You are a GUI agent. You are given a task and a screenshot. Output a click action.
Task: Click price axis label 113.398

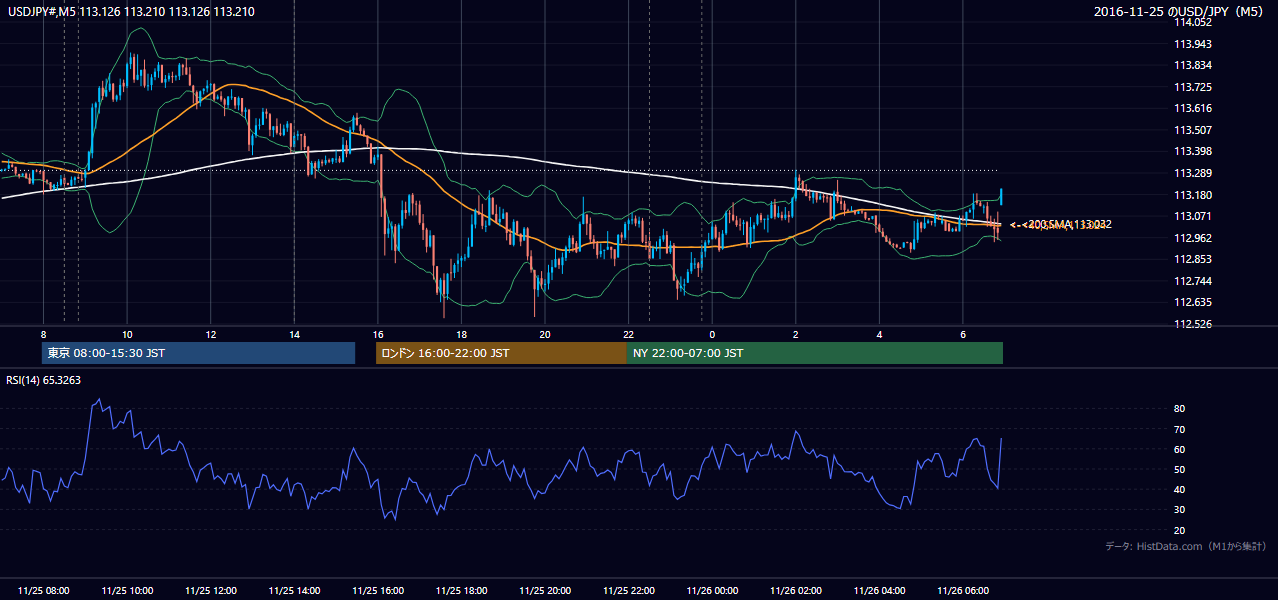1192,151
